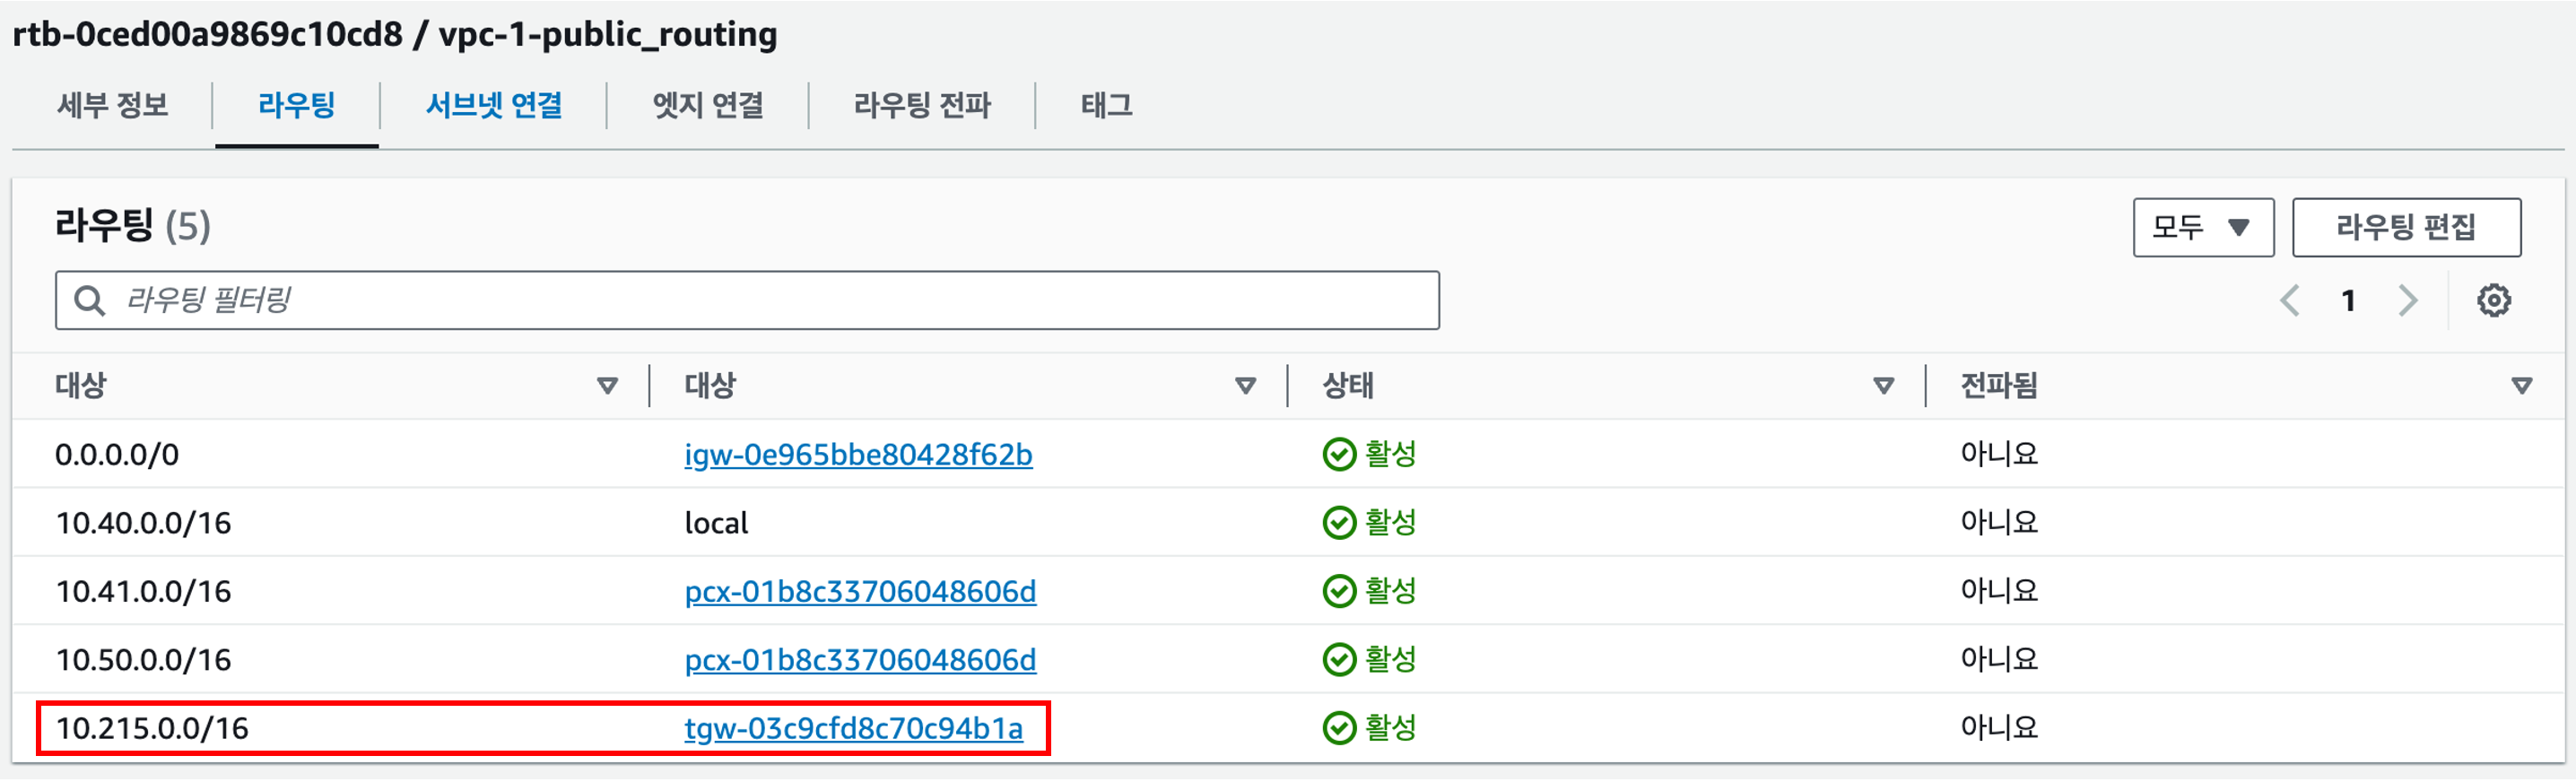Click route table title rtb-0ced00a9869c10cd8
Image resolution: width=2576 pixels, height=782 pixels.
207,35
